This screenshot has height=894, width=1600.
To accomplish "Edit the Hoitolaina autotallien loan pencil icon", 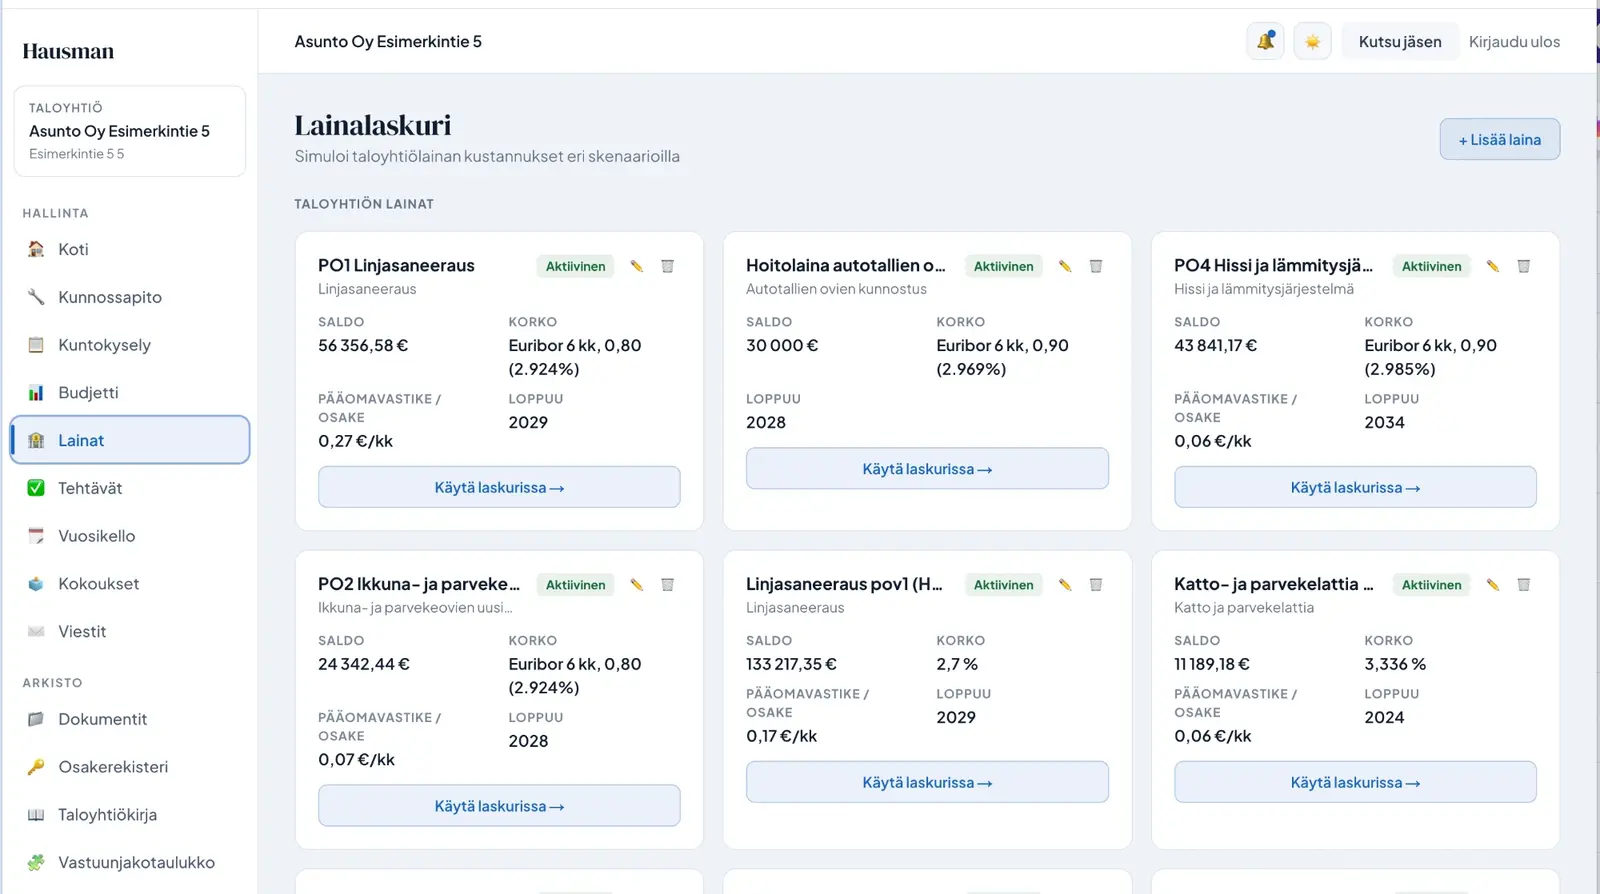I will [x=1065, y=266].
